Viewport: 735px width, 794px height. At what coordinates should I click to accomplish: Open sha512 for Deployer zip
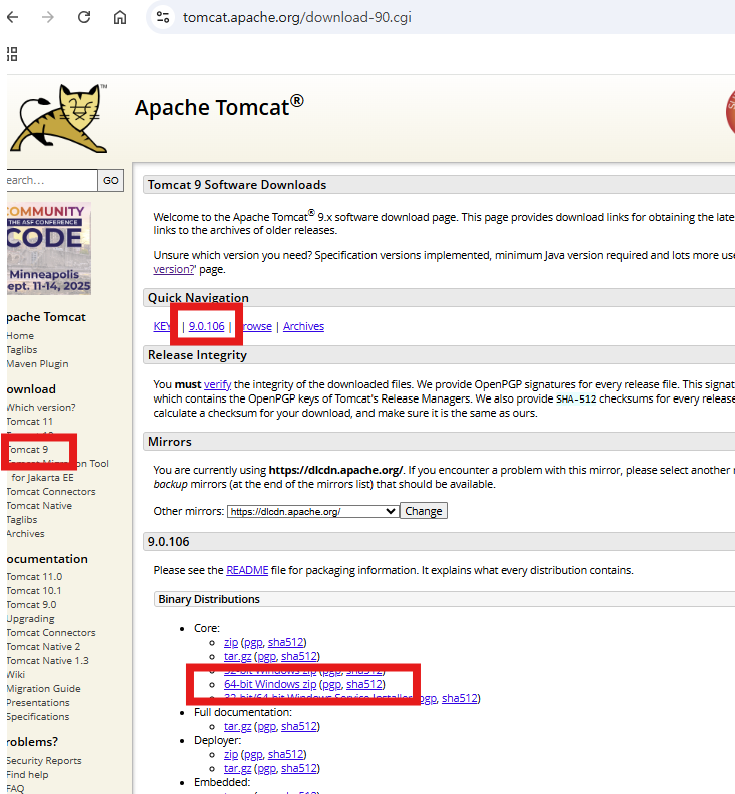[x=285, y=754]
